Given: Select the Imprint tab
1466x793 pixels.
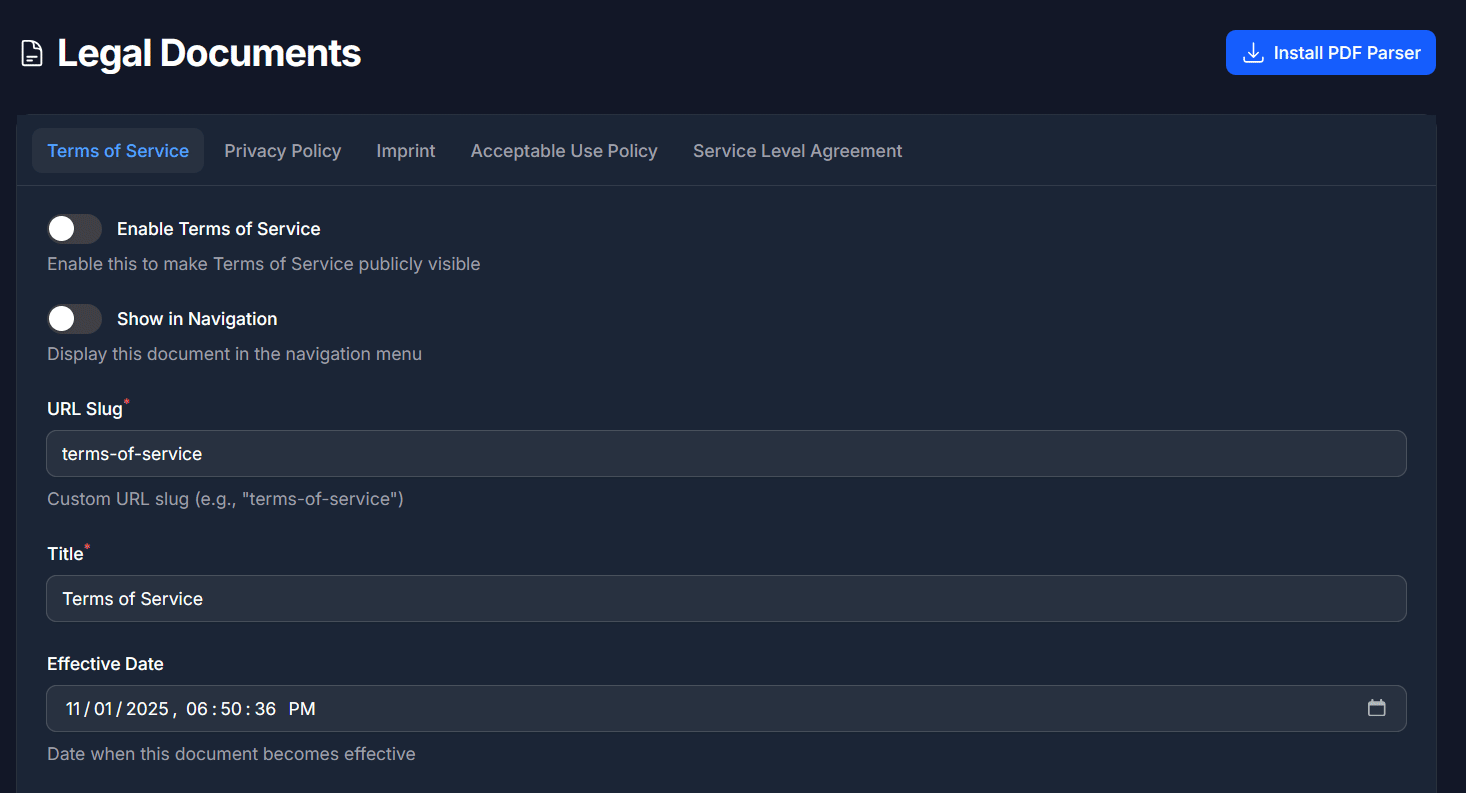Looking at the screenshot, I should point(405,151).
